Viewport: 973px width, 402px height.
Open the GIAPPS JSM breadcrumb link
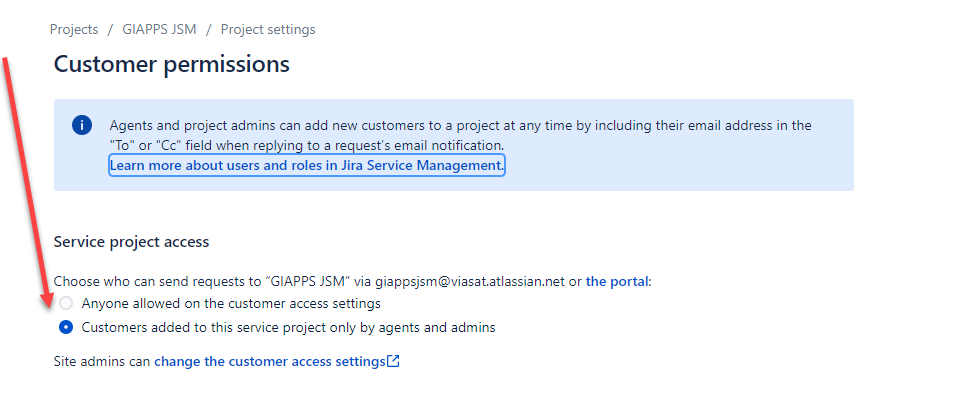pos(158,29)
